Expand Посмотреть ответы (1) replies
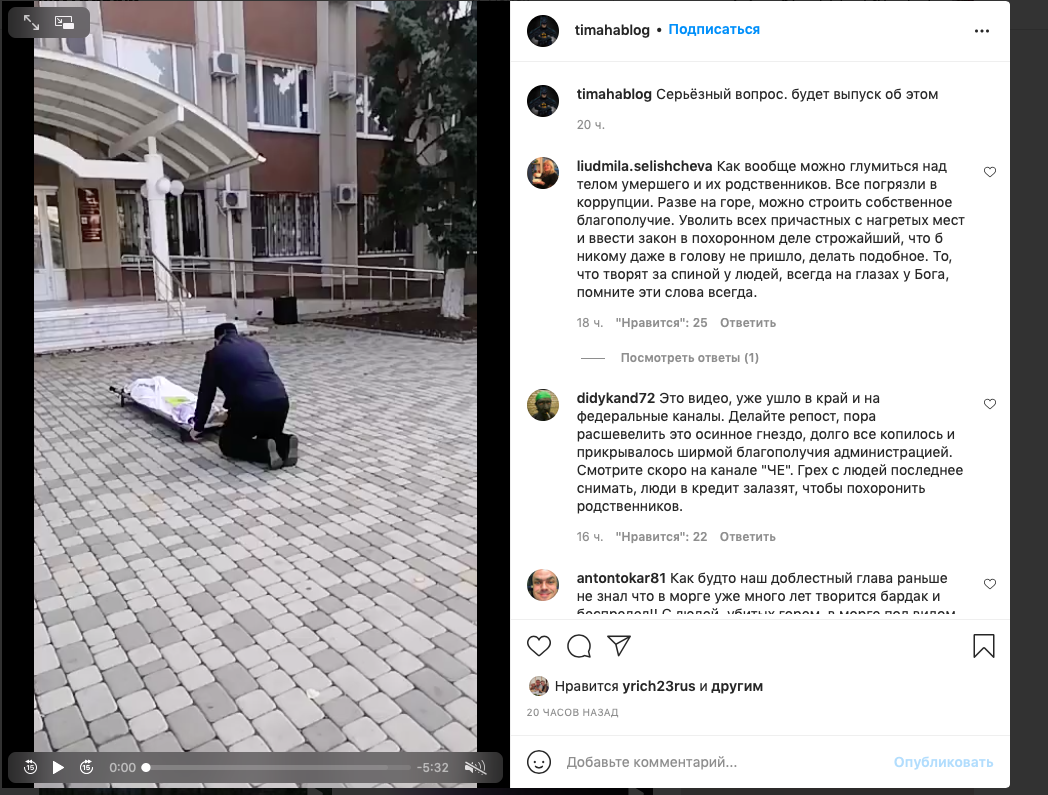1048x795 pixels. coord(689,358)
